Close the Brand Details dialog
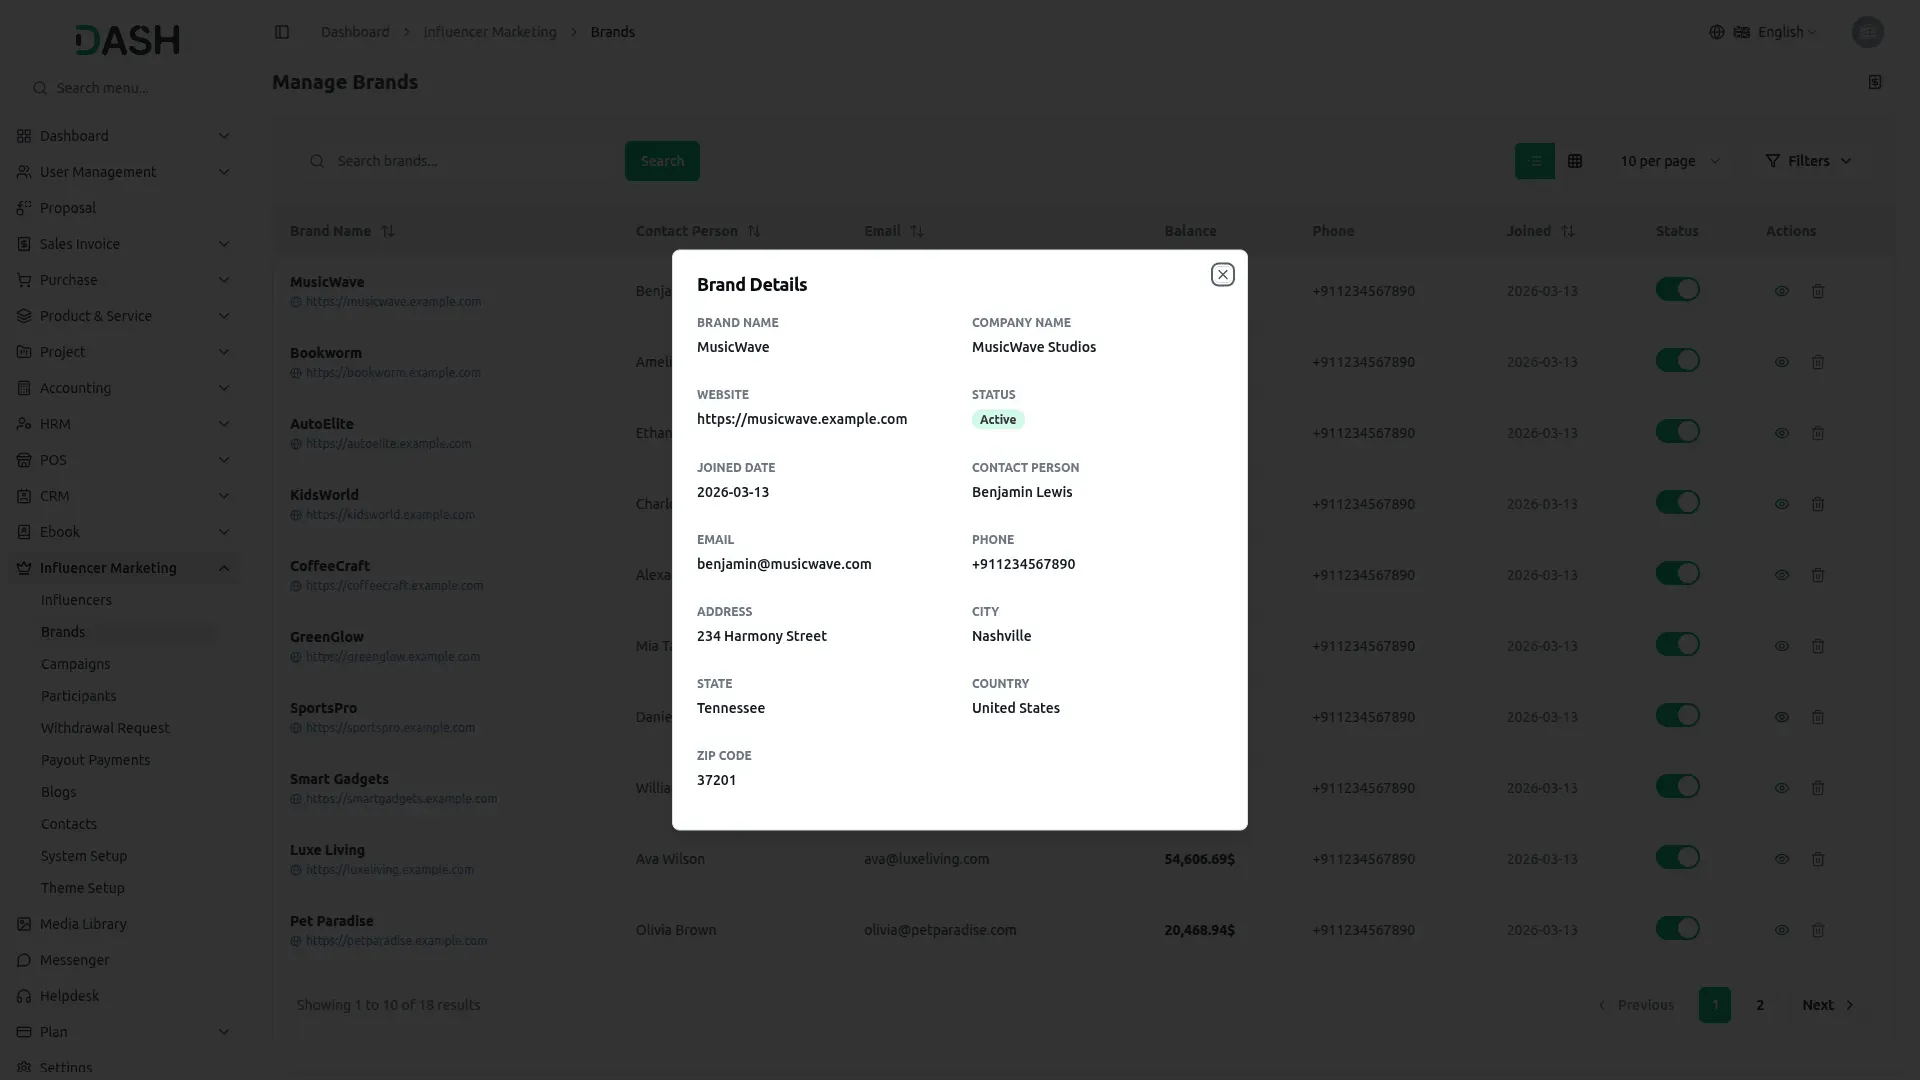1920x1080 pixels. (1222, 274)
